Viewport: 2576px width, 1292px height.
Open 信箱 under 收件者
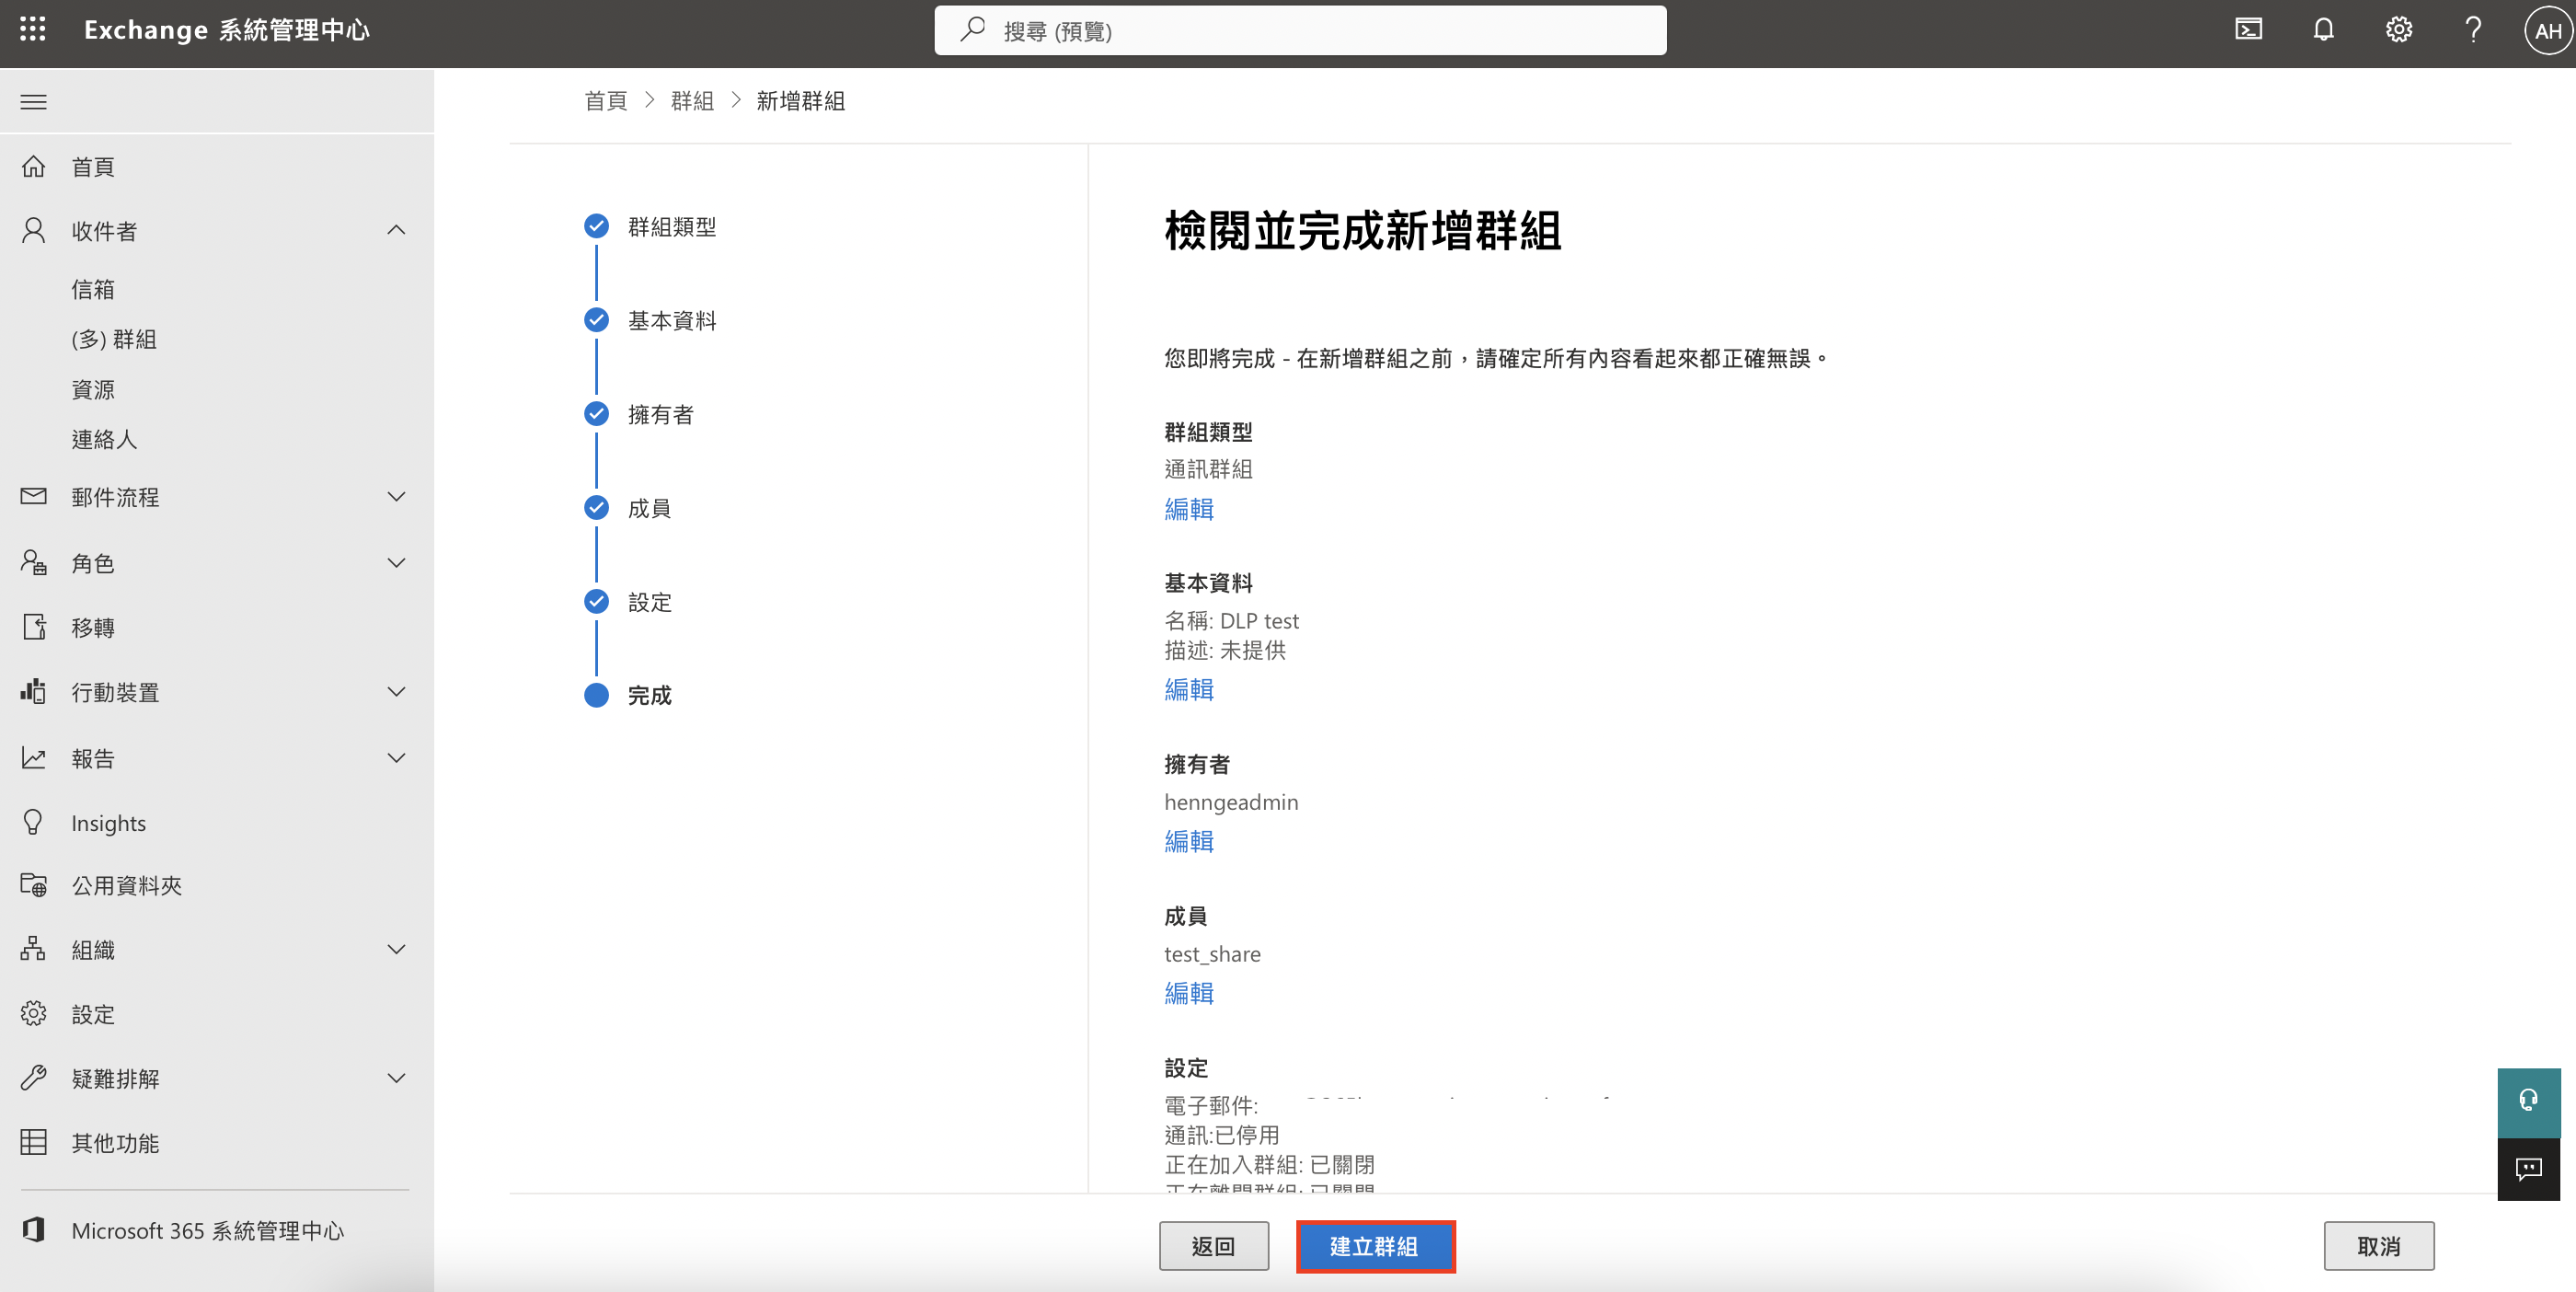coord(93,289)
